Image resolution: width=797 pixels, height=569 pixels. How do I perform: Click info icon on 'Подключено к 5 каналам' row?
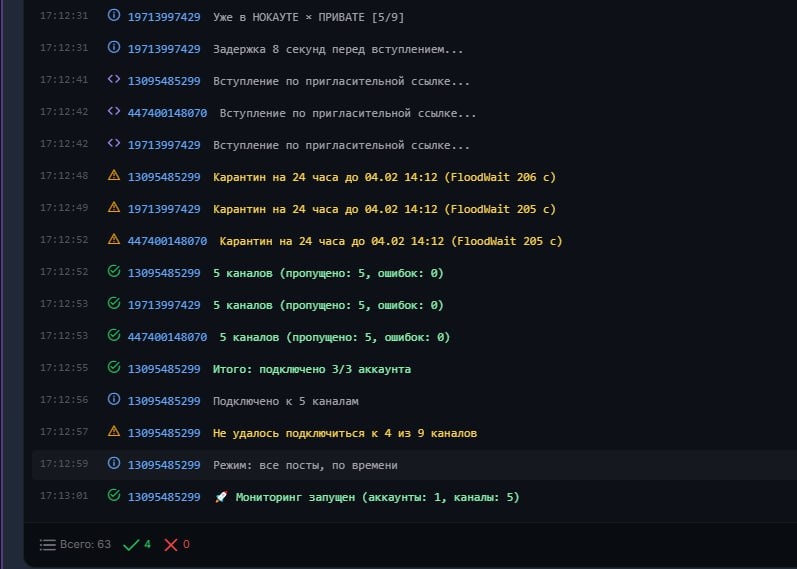tap(114, 399)
